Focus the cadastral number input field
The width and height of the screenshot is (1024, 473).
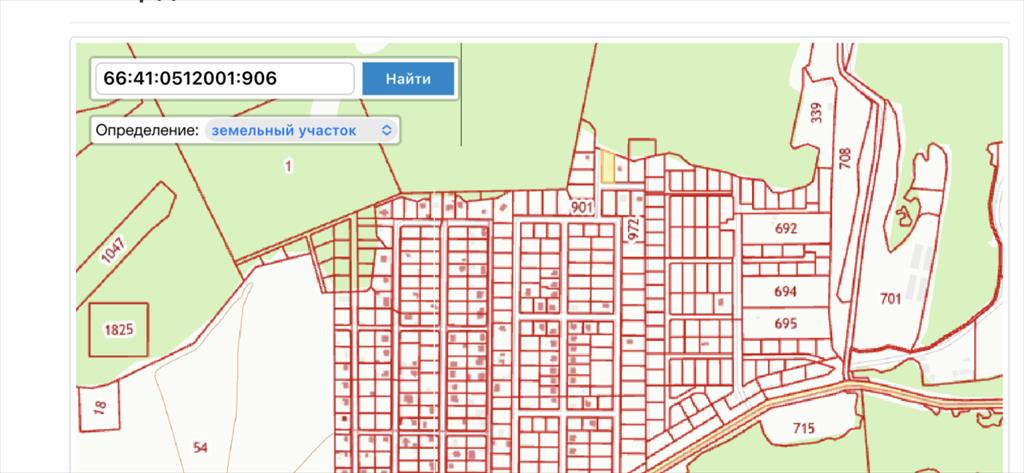[223, 78]
